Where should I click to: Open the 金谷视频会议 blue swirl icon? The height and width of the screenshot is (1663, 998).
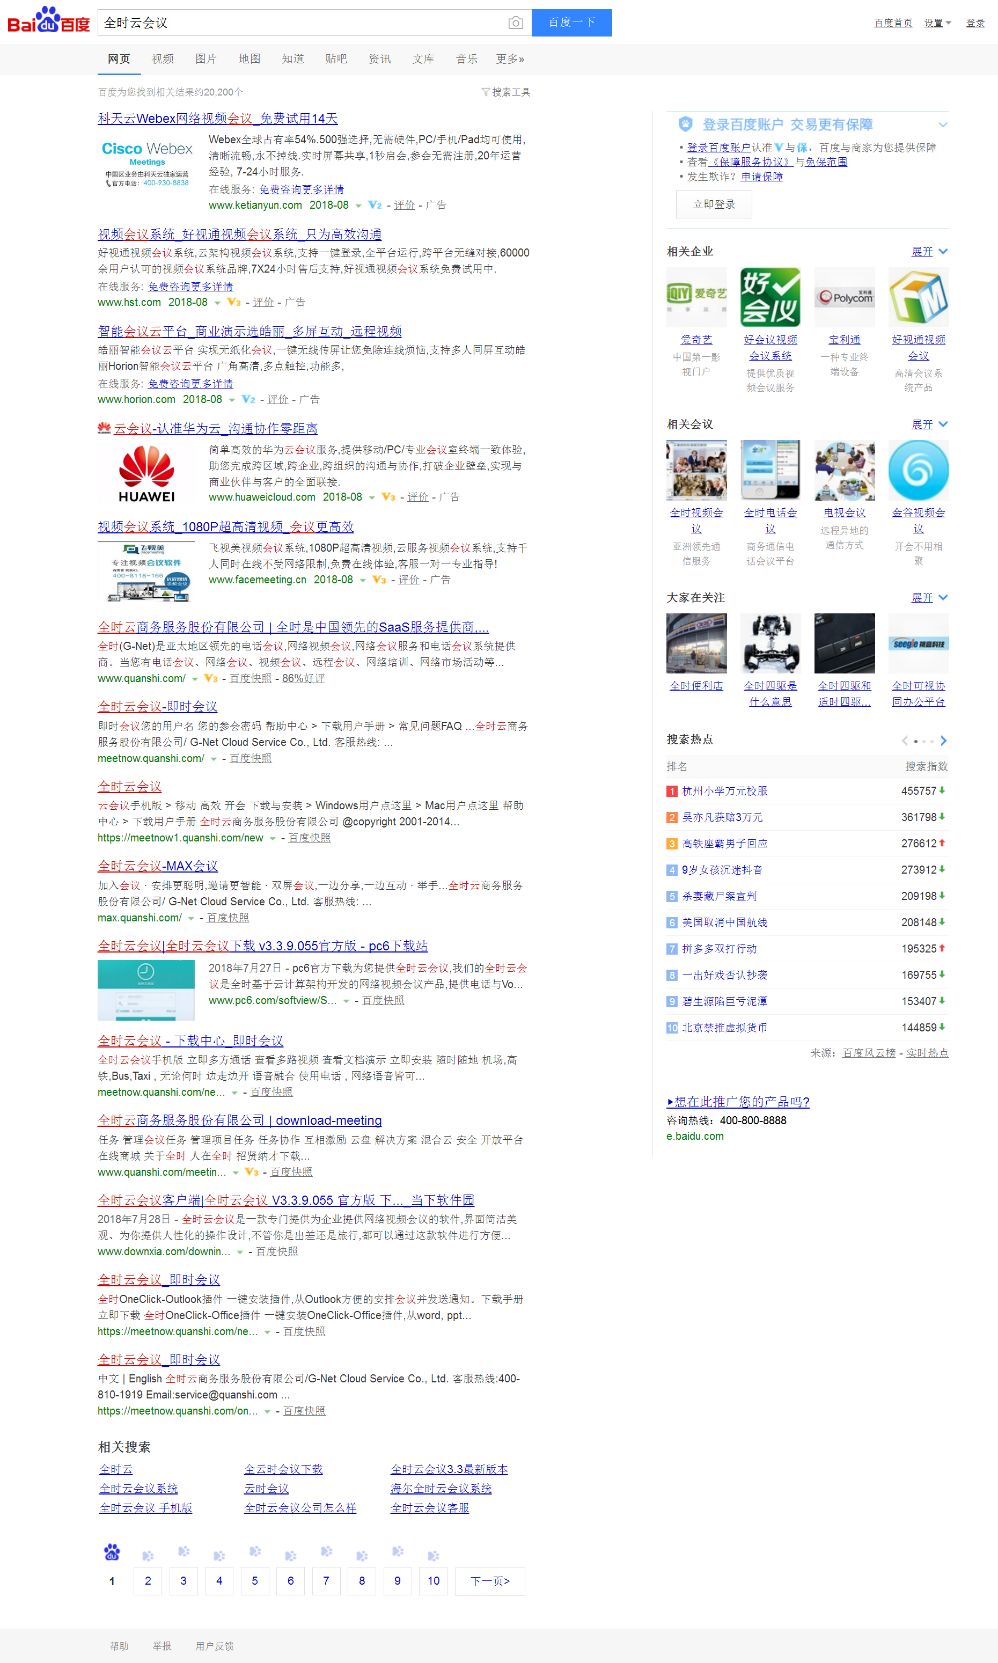pyautogui.click(x=918, y=470)
